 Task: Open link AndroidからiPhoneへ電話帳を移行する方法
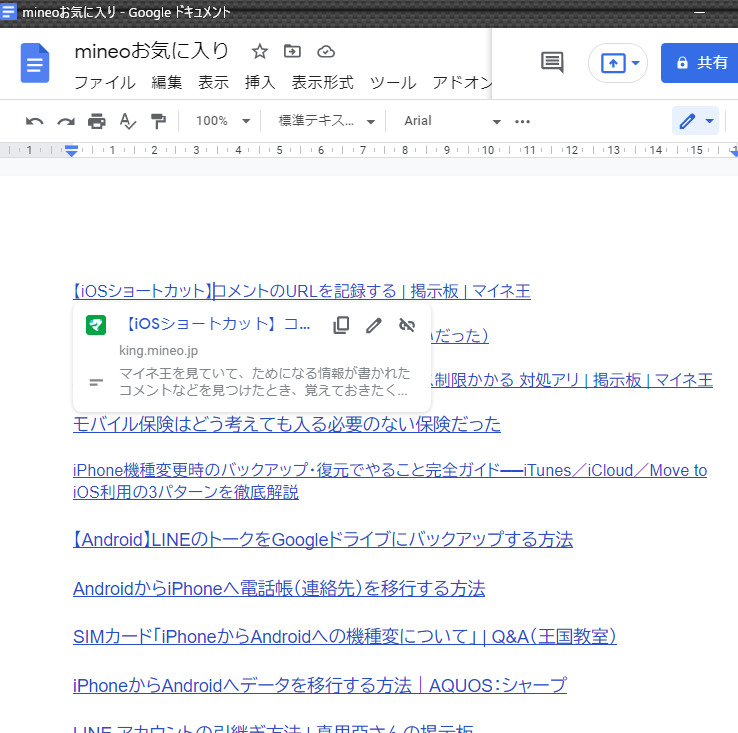278,588
